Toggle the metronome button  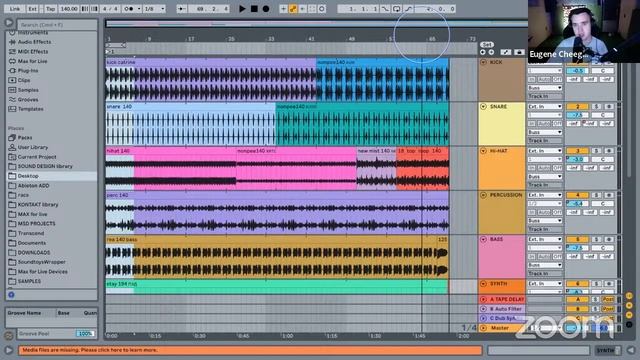click(131, 9)
